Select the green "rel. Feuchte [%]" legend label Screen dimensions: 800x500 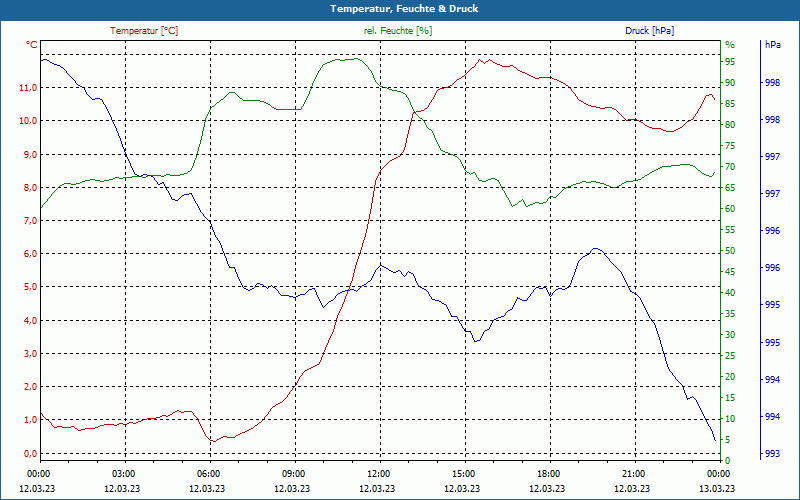click(x=397, y=31)
